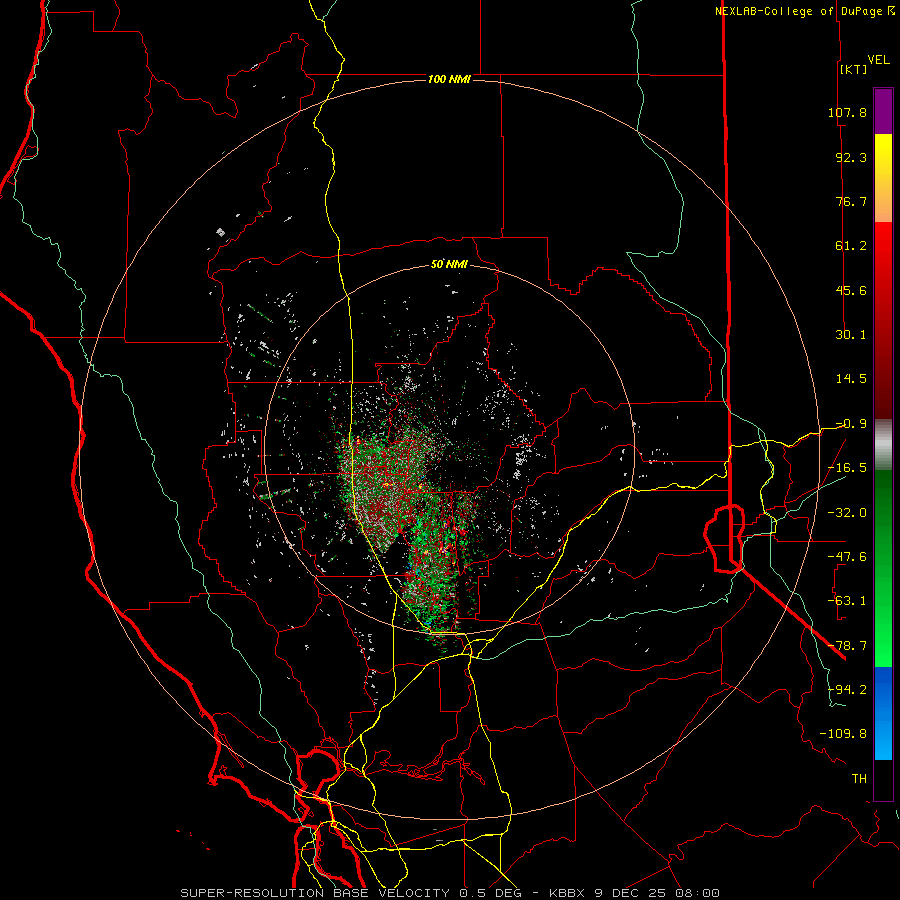The width and height of the screenshot is (900, 900).
Task: Click the [KT] units label
Action: pos(853,69)
